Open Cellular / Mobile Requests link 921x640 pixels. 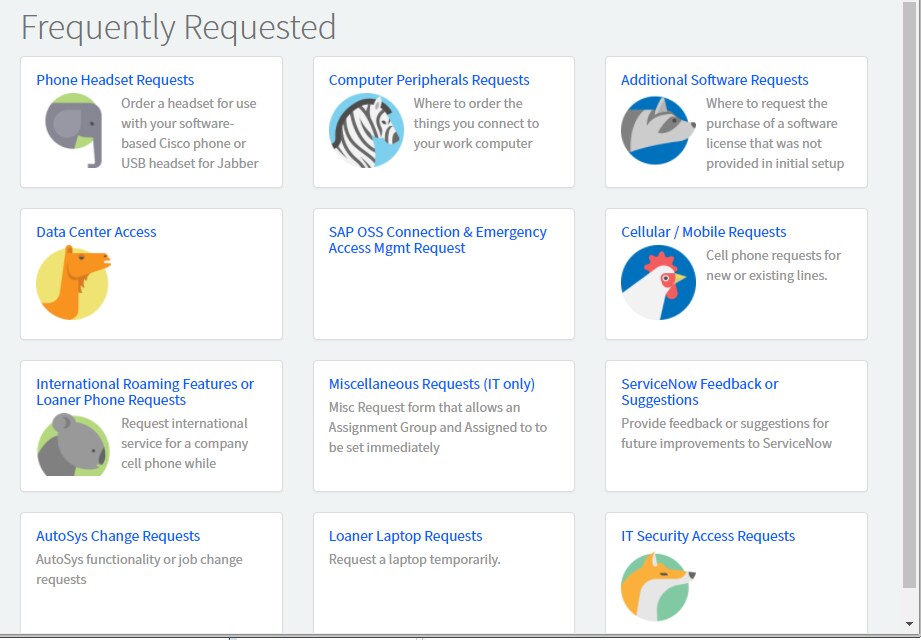coord(704,232)
